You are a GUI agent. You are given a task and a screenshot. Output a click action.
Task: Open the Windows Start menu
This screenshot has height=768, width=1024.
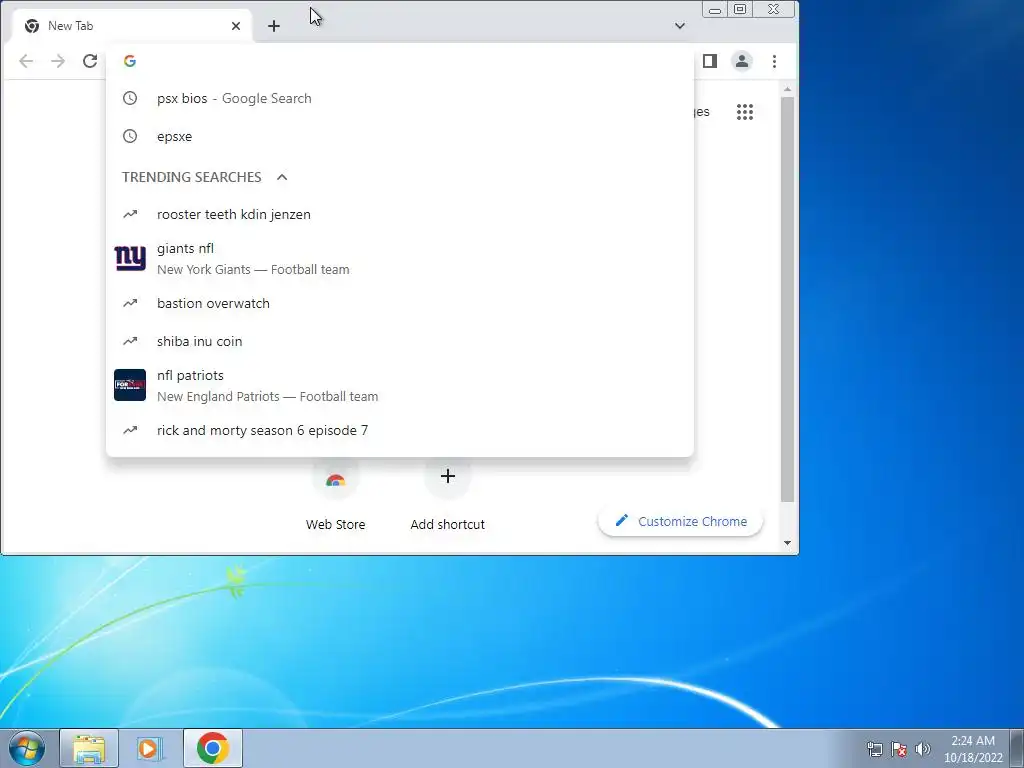(26, 748)
